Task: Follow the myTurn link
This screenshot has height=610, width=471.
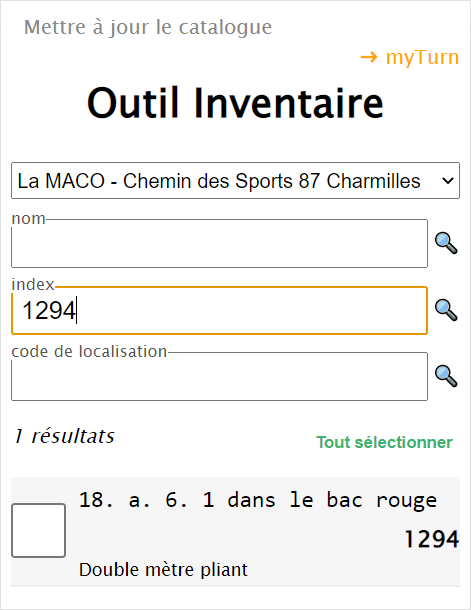Action: (422, 58)
